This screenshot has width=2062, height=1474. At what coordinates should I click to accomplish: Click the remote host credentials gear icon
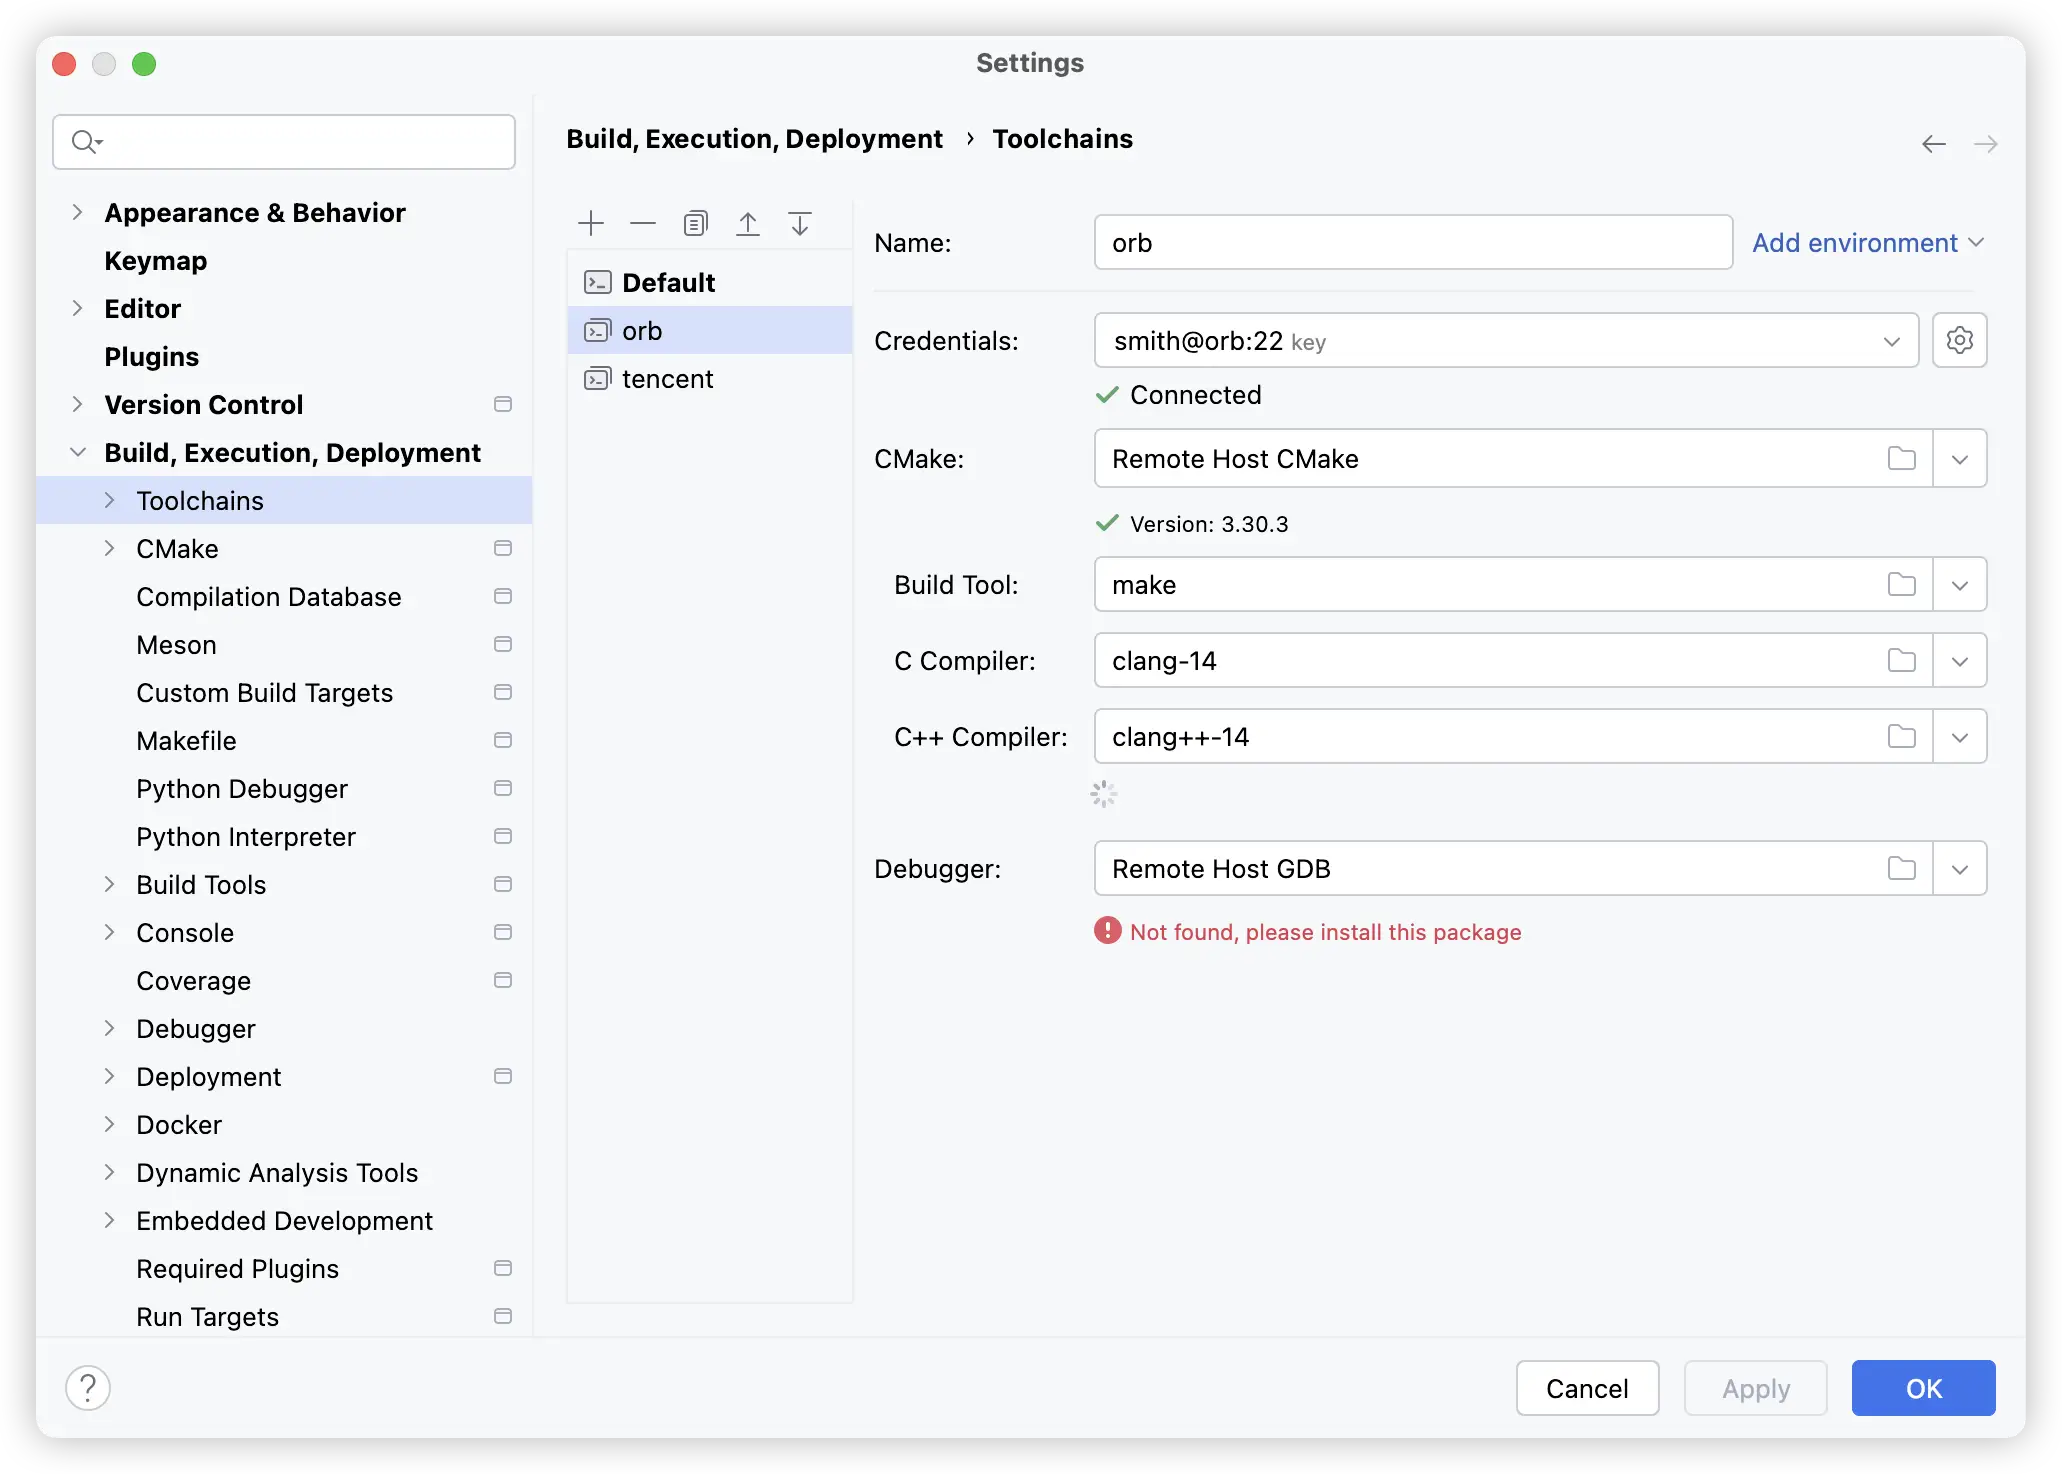tap(1958, 340)
